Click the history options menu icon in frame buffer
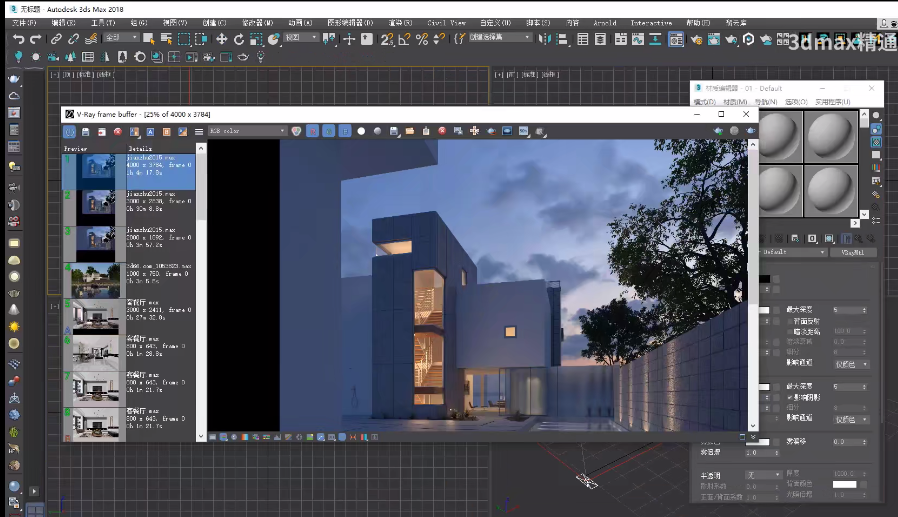Image resolution: width=898 pixels, height=517 pixels. [x=199, y=132]
